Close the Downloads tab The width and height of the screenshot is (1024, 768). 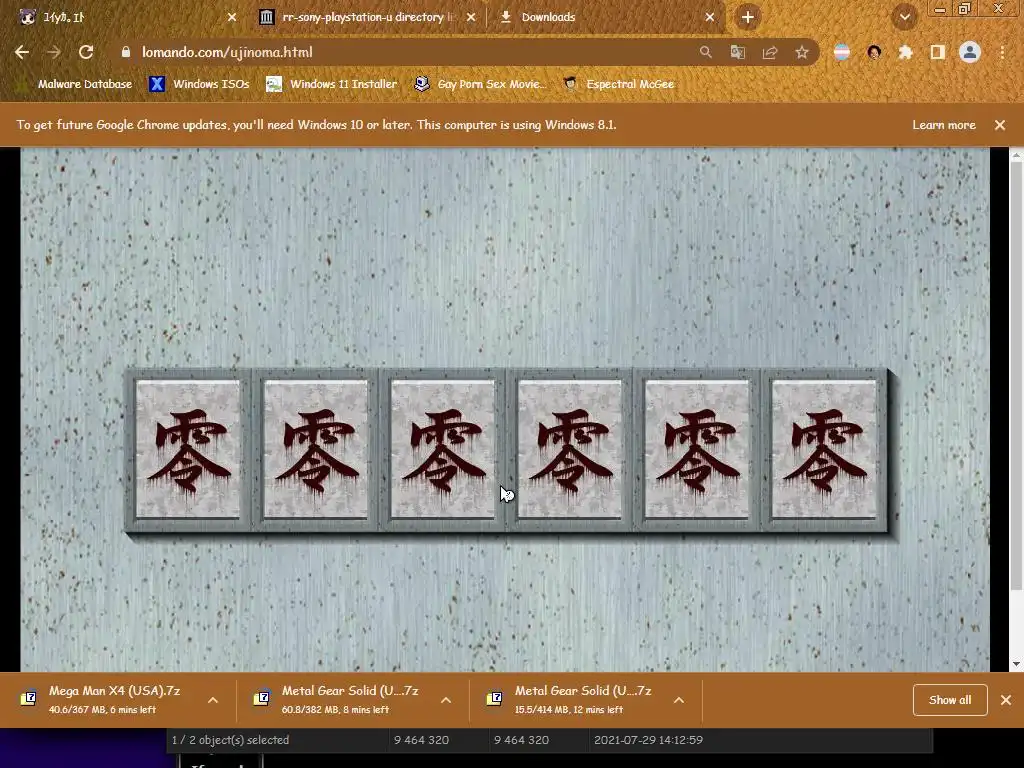[x=710, y=17]
